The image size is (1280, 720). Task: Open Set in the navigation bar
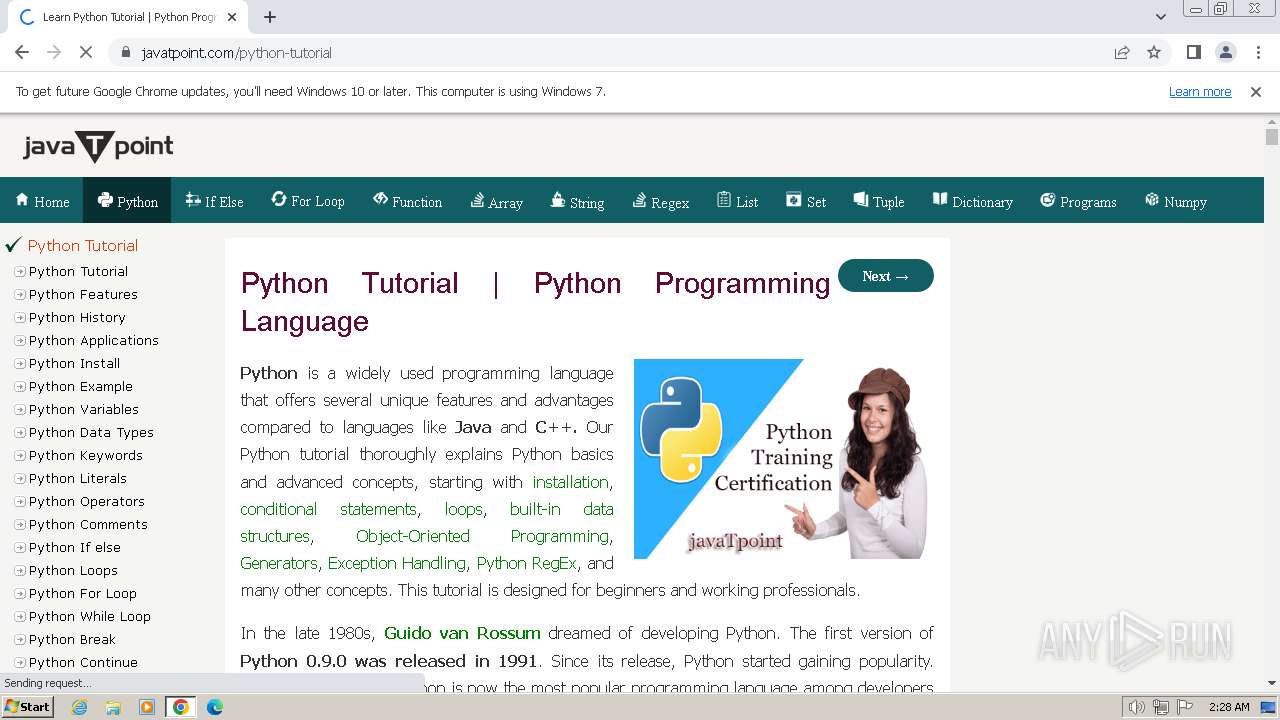point(806,201)
